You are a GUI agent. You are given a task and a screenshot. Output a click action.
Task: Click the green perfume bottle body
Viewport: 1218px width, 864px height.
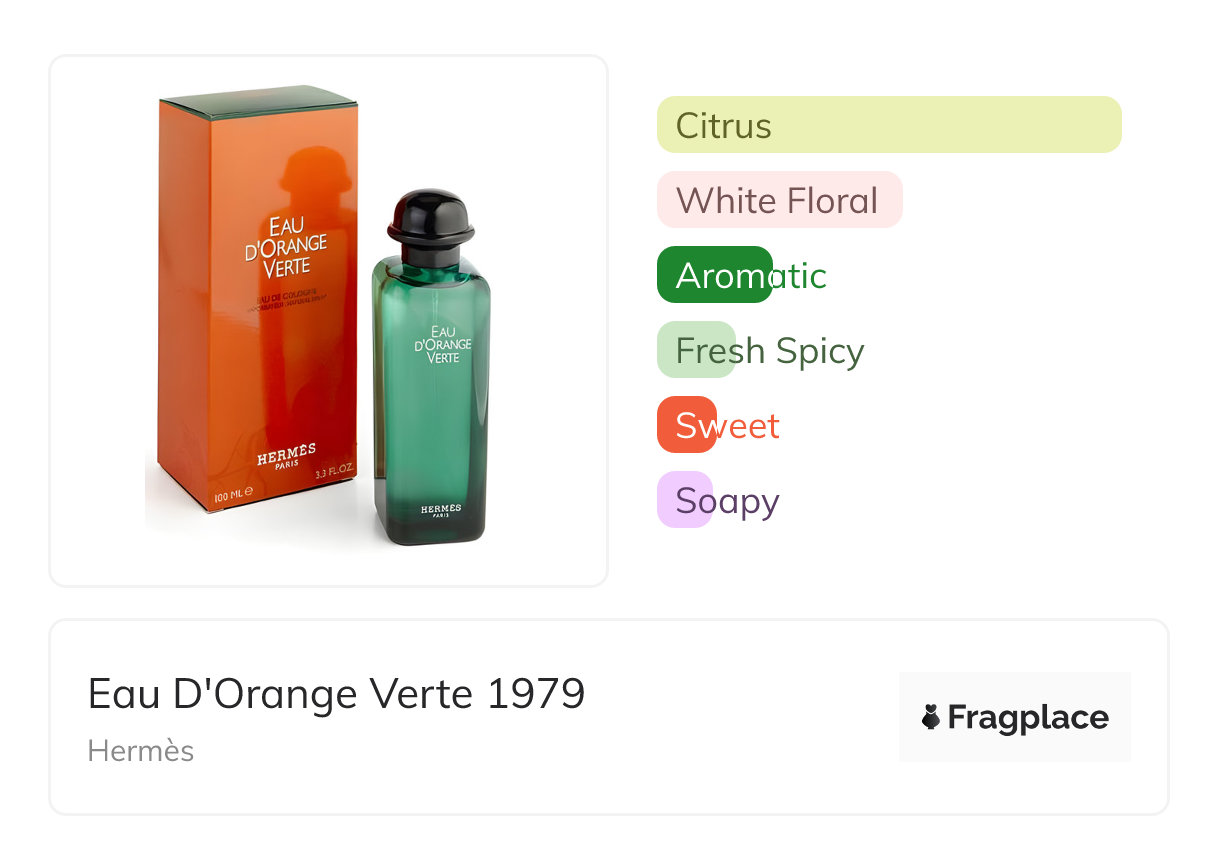[x=432, y=420]
